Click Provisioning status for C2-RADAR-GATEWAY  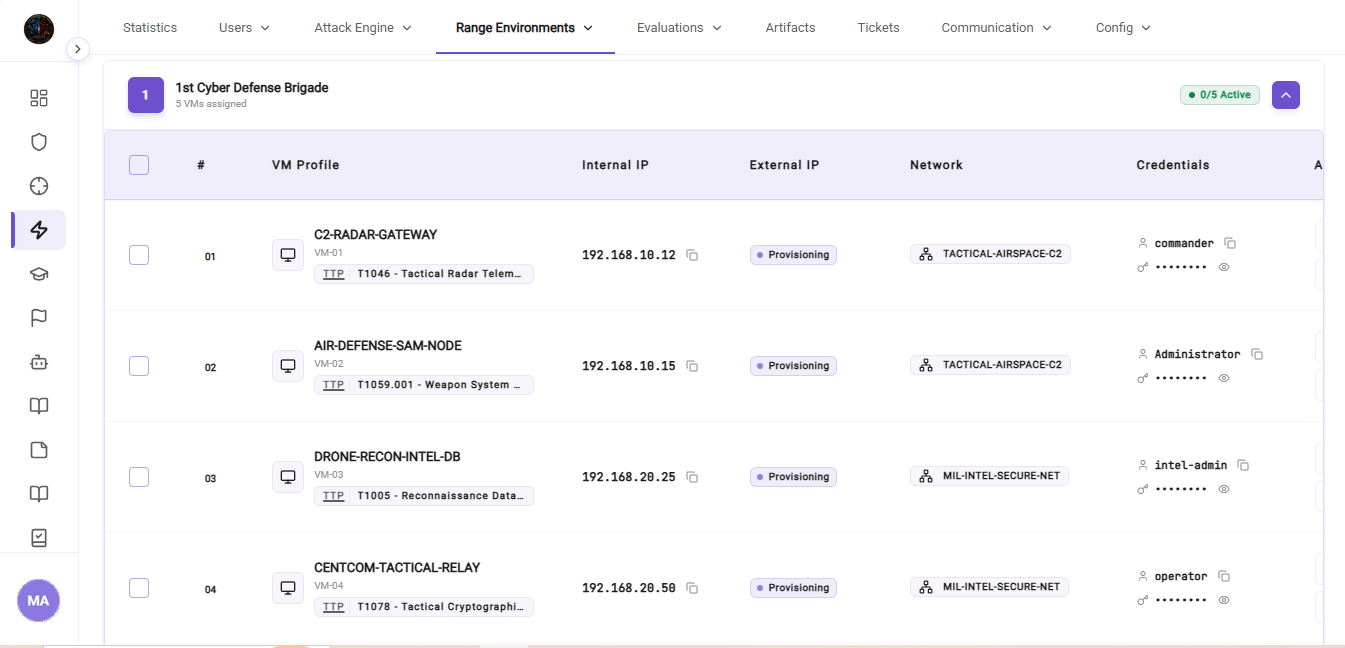[793, 255]
